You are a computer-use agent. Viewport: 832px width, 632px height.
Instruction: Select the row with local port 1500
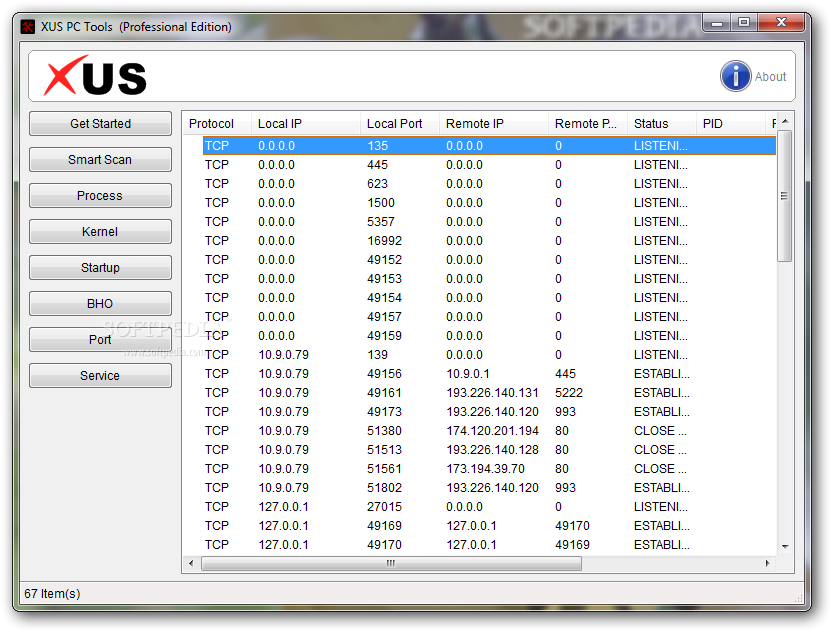pyautogui.click(x=489, y=203)
